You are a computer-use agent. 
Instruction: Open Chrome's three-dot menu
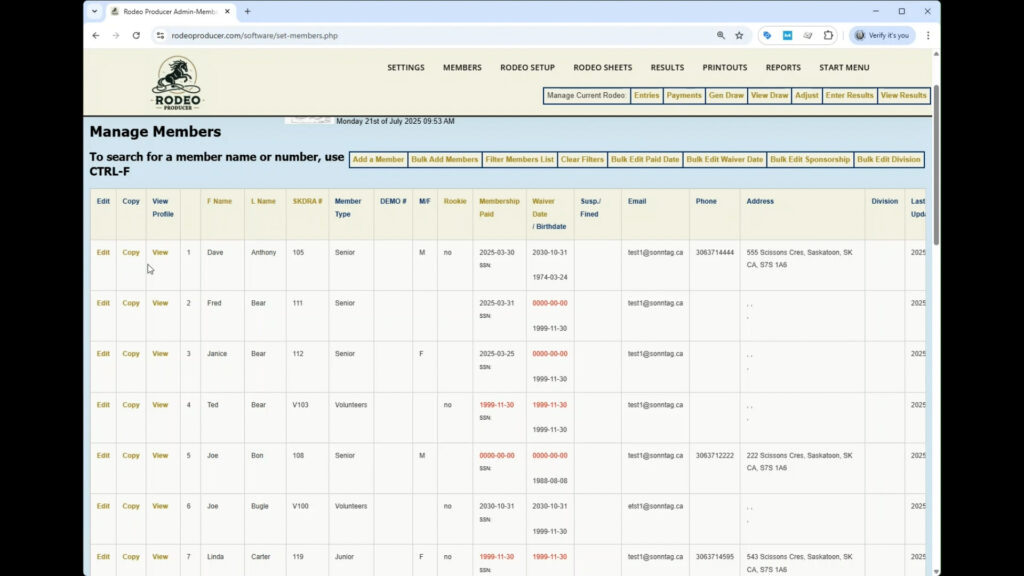click(928, 35)
